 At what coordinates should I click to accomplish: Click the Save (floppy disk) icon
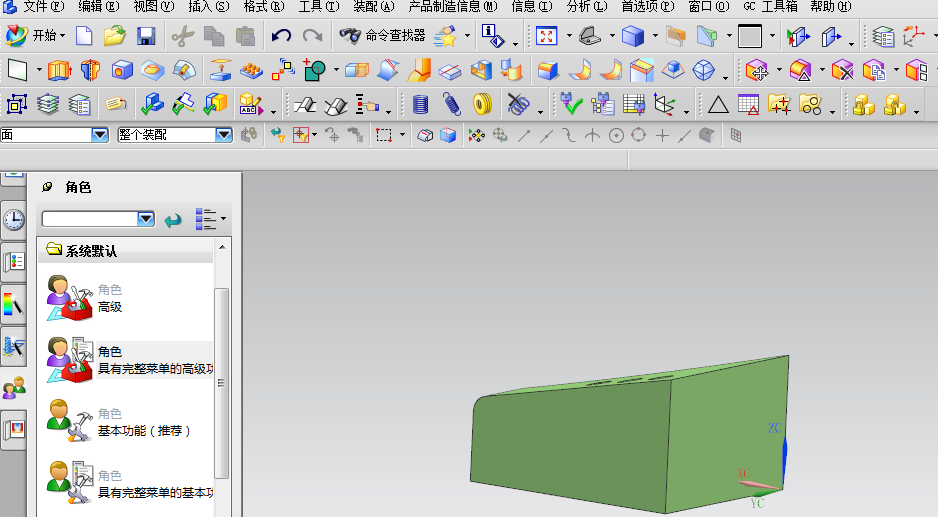coord(145,37)
